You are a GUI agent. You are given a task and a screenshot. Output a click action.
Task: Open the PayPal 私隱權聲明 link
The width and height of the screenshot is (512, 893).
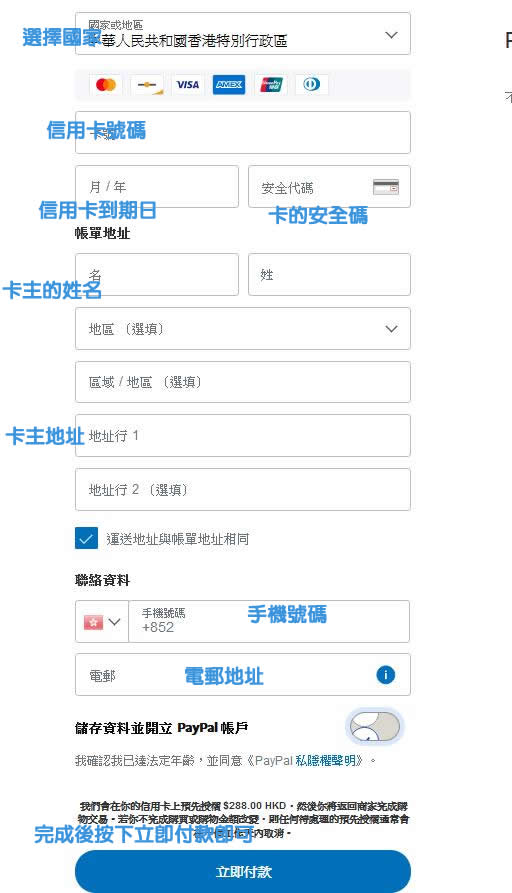coord(325,760)
